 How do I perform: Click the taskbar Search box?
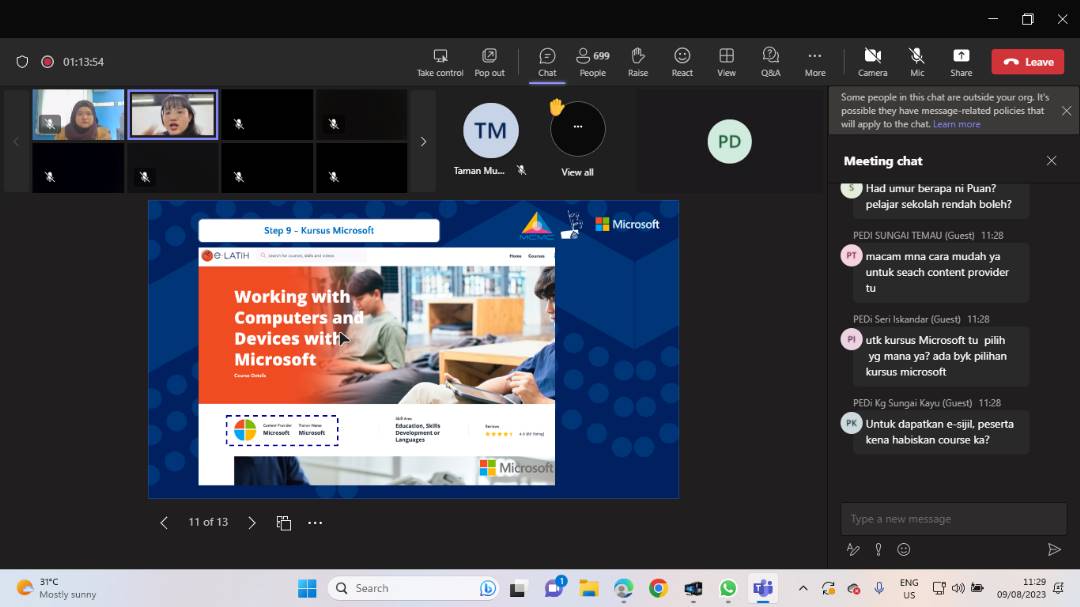(x=412, y=588)
